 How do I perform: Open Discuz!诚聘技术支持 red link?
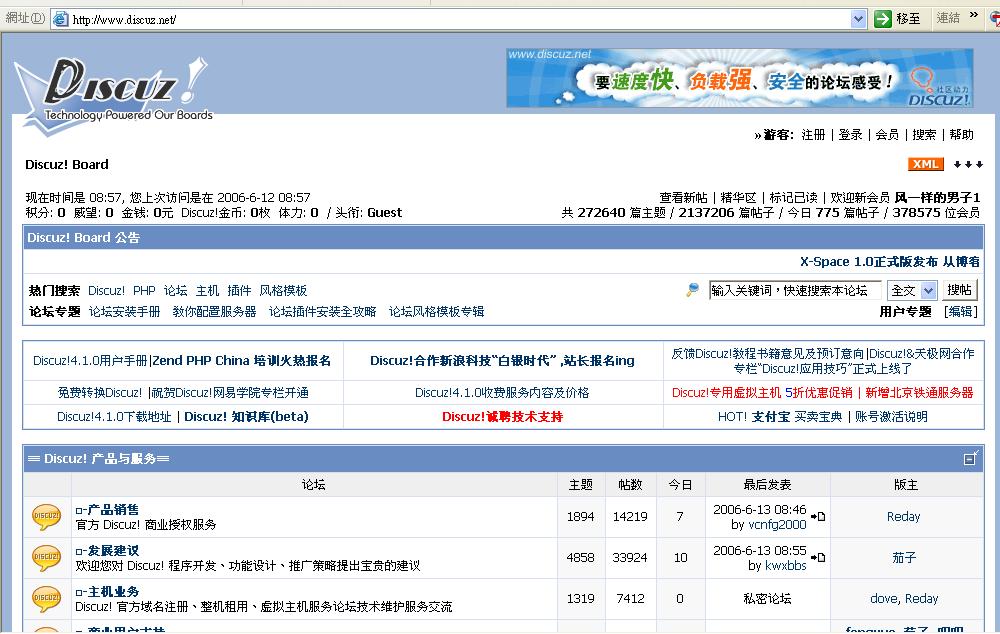click(503, 417)
